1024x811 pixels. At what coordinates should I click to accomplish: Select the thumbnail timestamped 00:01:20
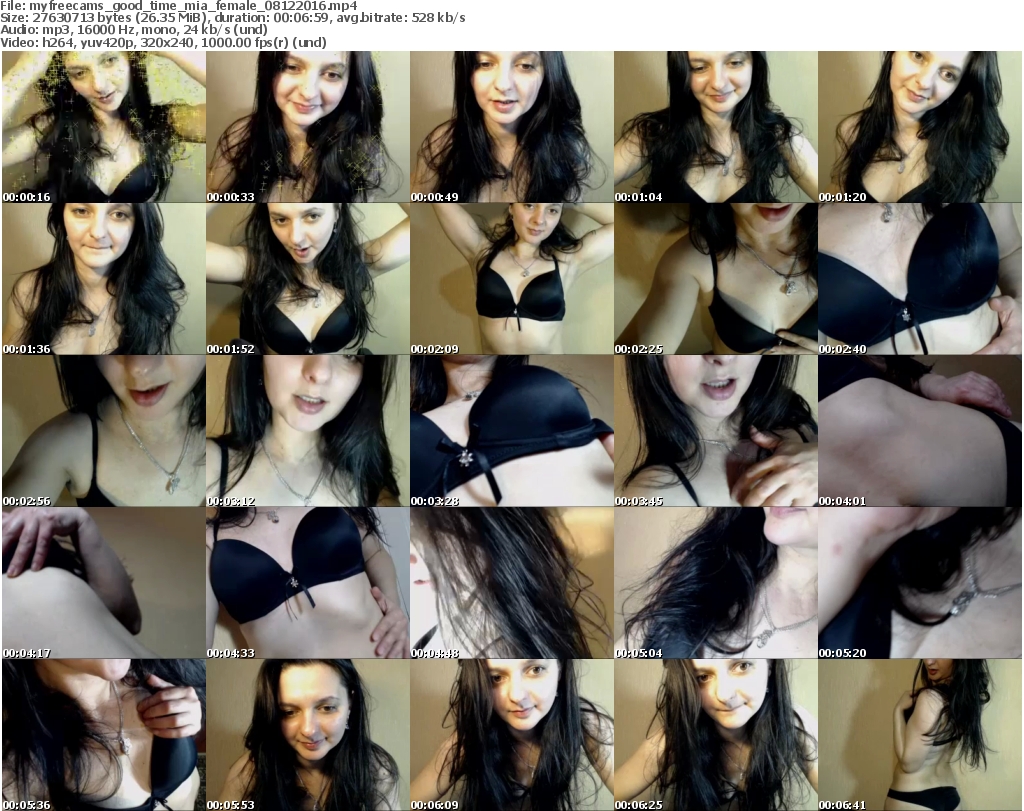(920, 127)
